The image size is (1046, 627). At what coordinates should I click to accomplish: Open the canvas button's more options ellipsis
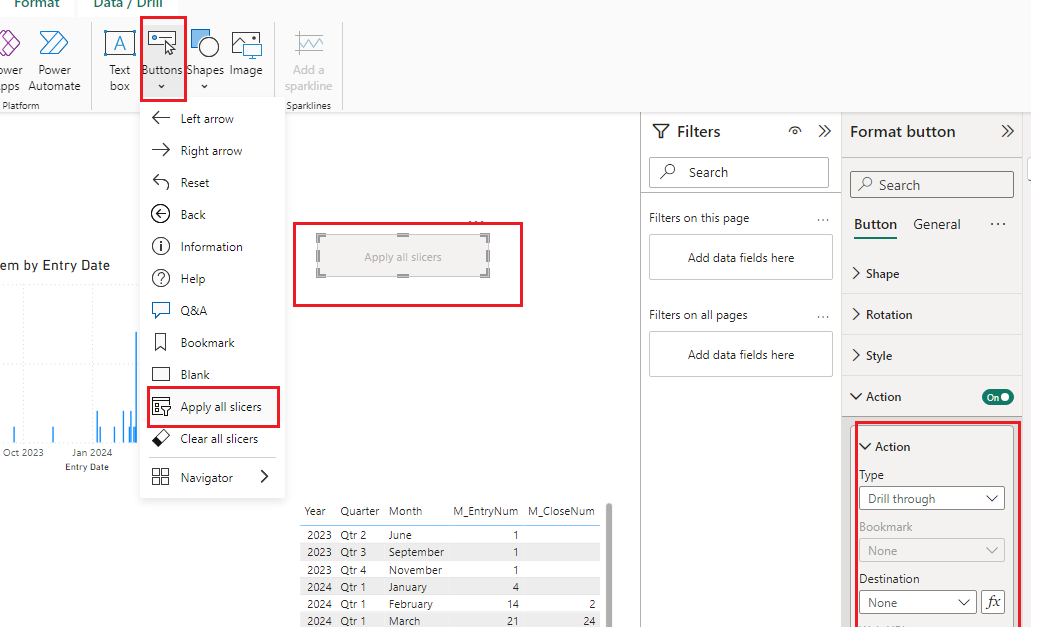(x=476, y=221)
